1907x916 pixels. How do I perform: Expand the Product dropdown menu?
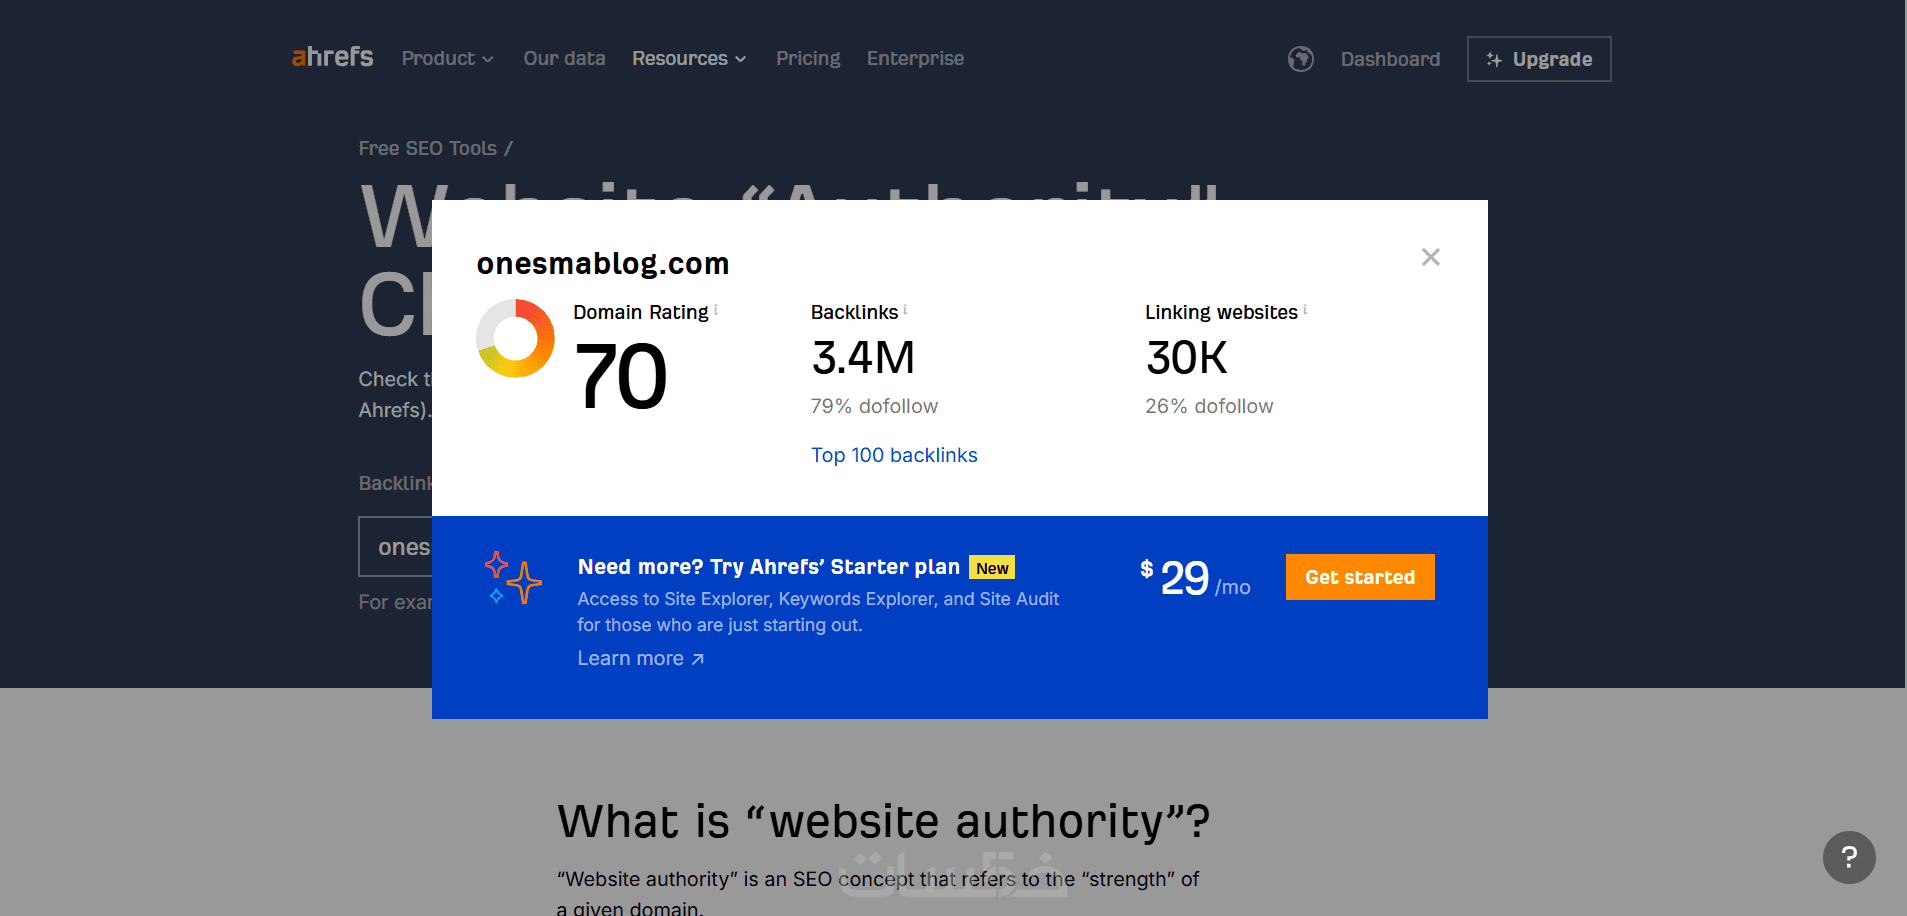(447, 59)
